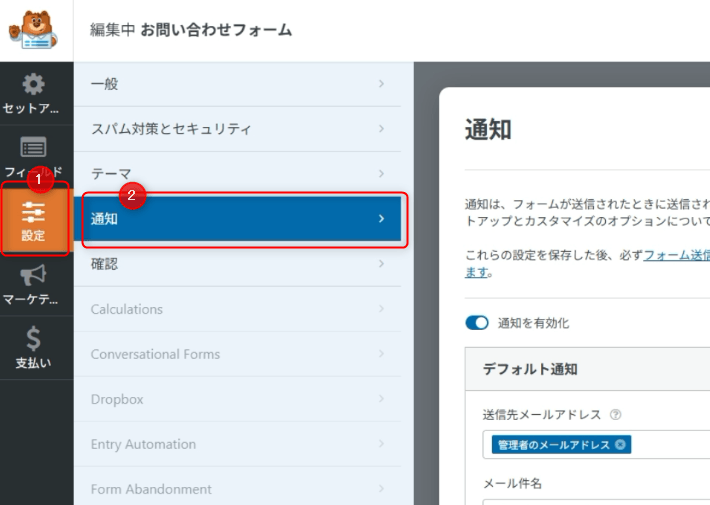Open the Form Abandonment section

238,487
